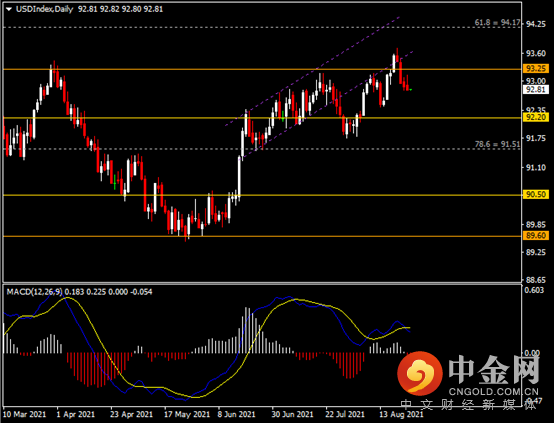
Task: Click the USDIndex chart dropdown triangle
Action: 8,9
